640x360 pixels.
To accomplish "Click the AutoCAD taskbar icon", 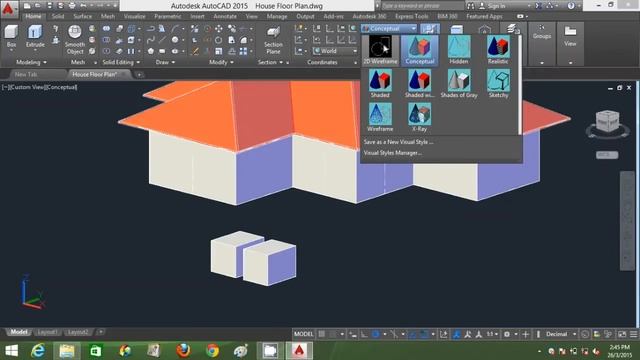I will coord(299,351).
